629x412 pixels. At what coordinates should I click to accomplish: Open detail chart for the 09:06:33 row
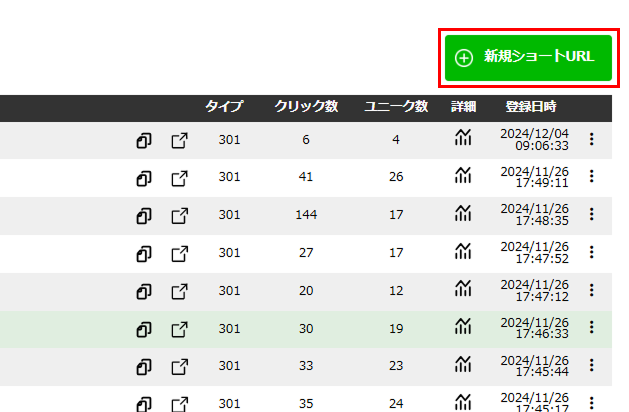click(x=462, y=140)
